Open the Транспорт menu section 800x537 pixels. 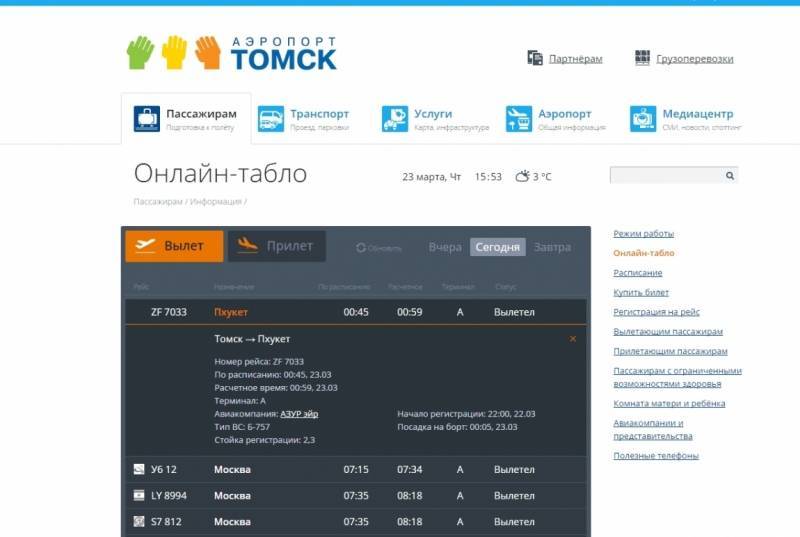click(319, 114)
